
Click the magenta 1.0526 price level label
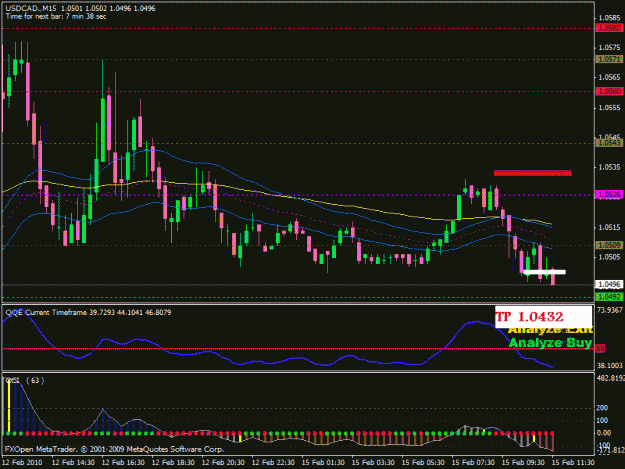tap(609, 194)
